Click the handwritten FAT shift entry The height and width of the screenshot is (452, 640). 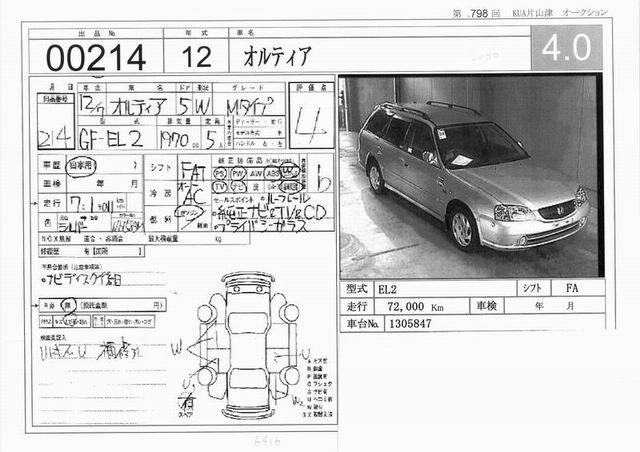193,171
